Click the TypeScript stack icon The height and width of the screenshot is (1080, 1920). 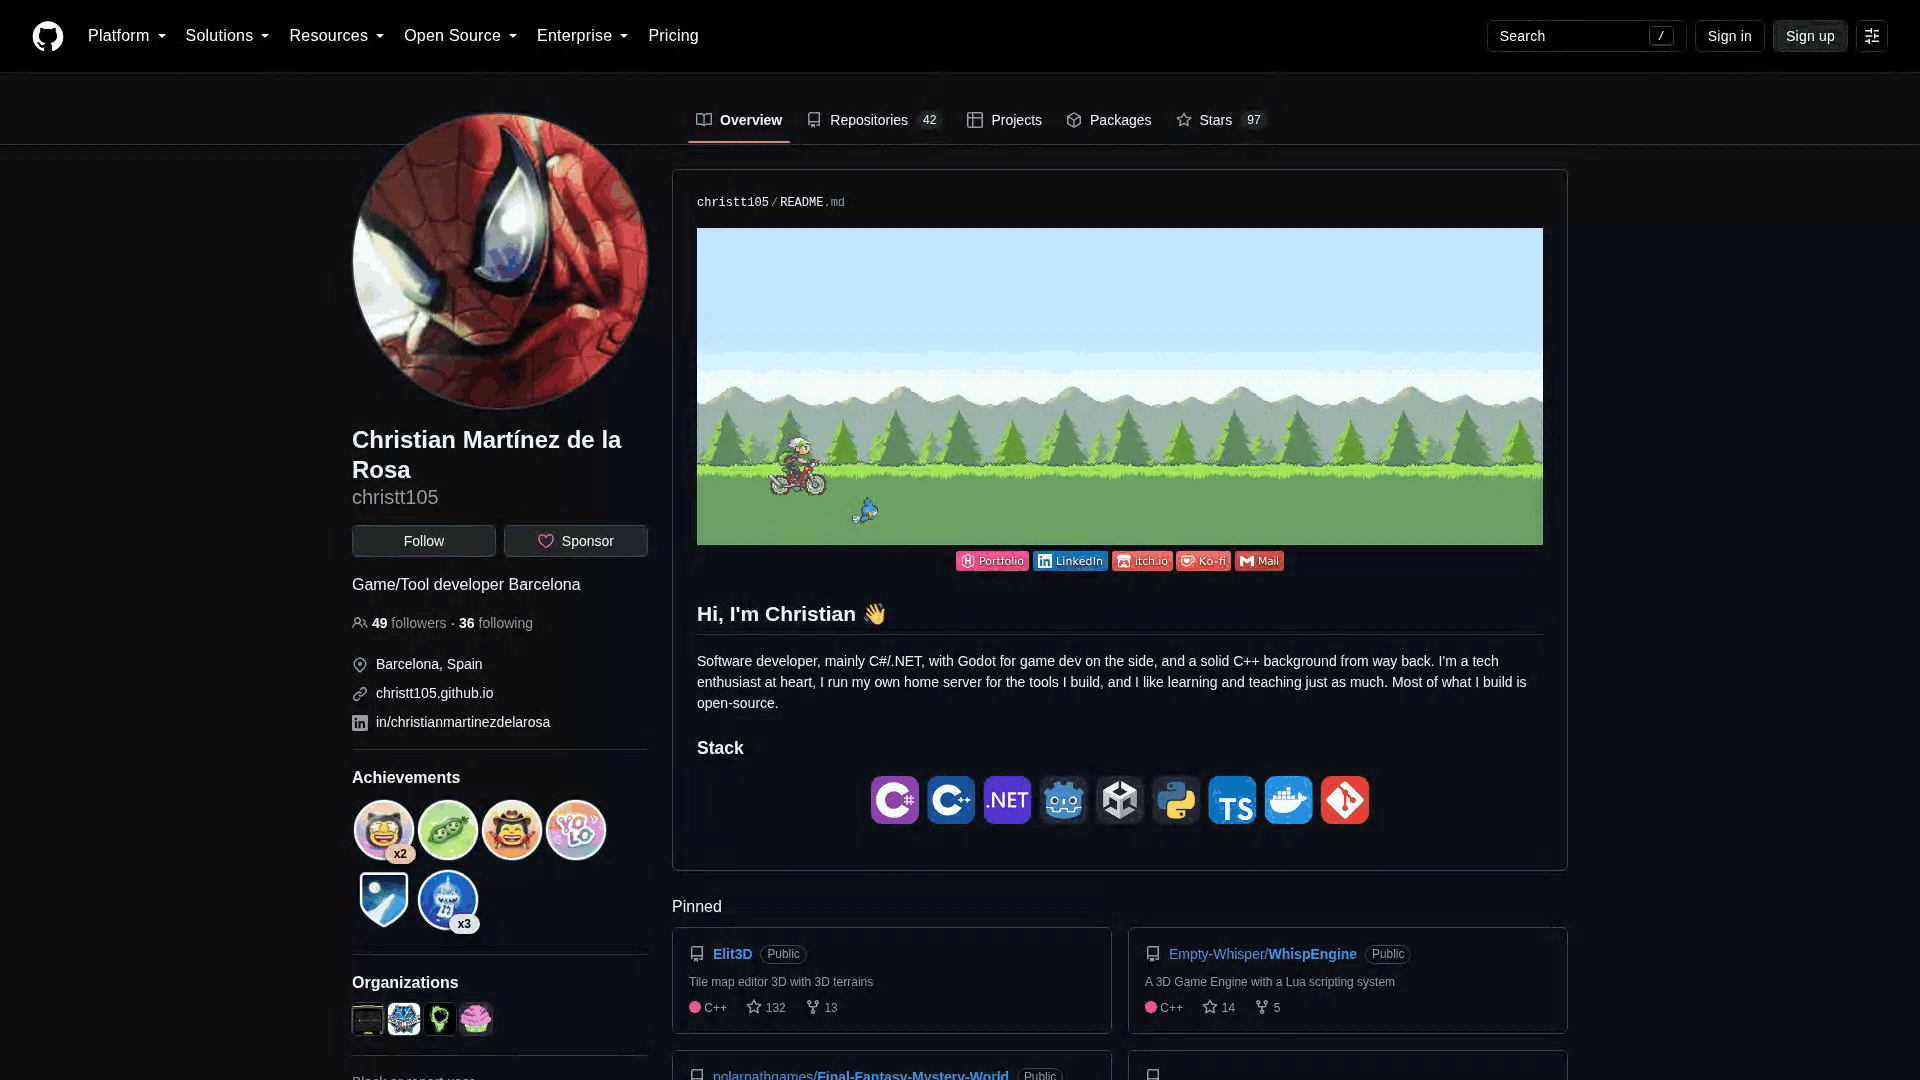[1232, 800]
